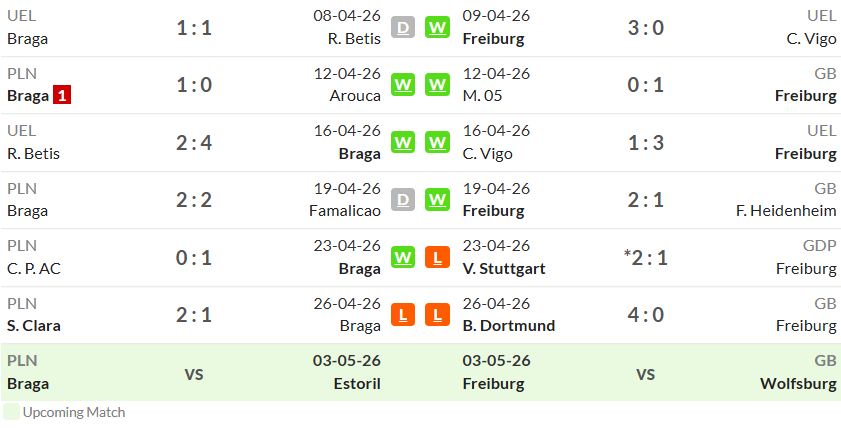The image size is (841, 428).
Task: Click Freiburg's win badge against M. 05
Action: [x=437, y=85]
